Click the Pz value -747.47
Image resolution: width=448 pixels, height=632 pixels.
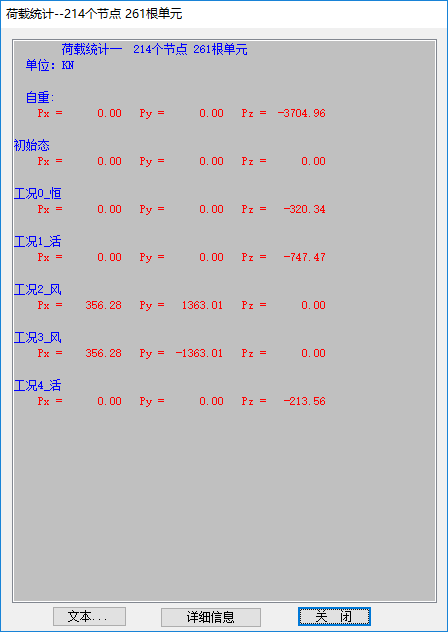point(304,258)
